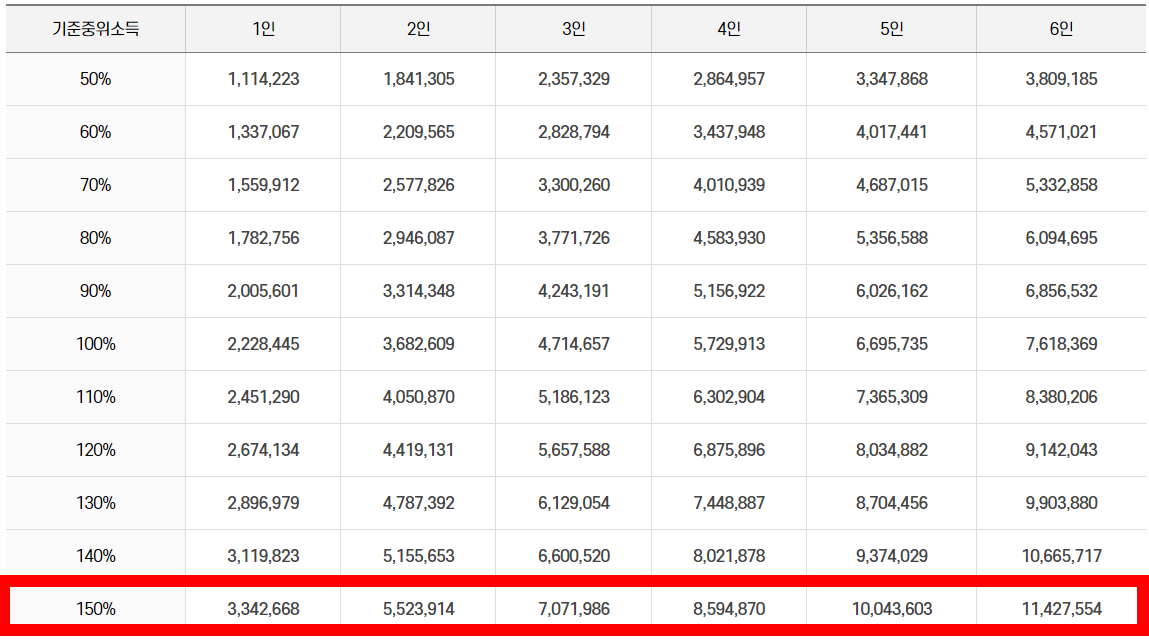
Task: Click cell value 4,687,015
Action: click(892, 185)
